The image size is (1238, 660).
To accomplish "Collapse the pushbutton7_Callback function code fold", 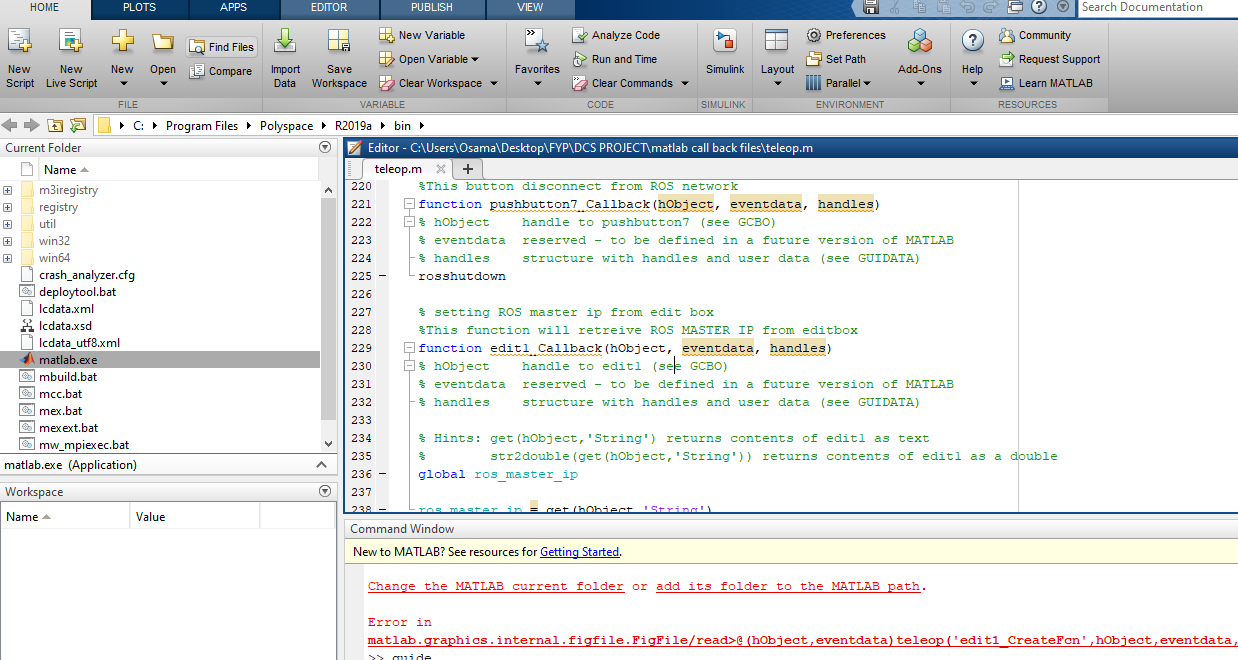I will [409, 204].
